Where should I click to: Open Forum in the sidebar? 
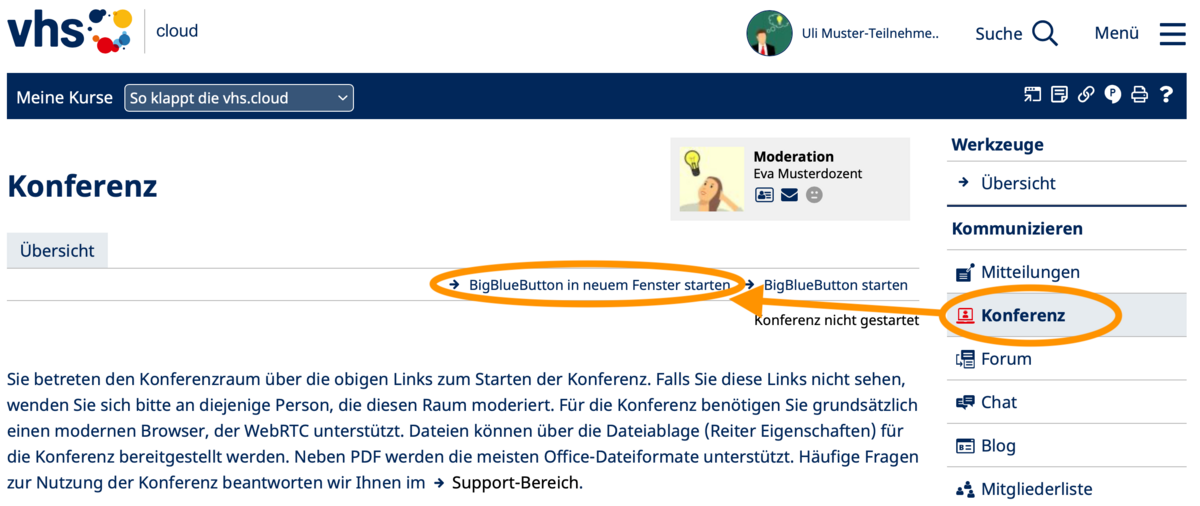point(1005,359)
